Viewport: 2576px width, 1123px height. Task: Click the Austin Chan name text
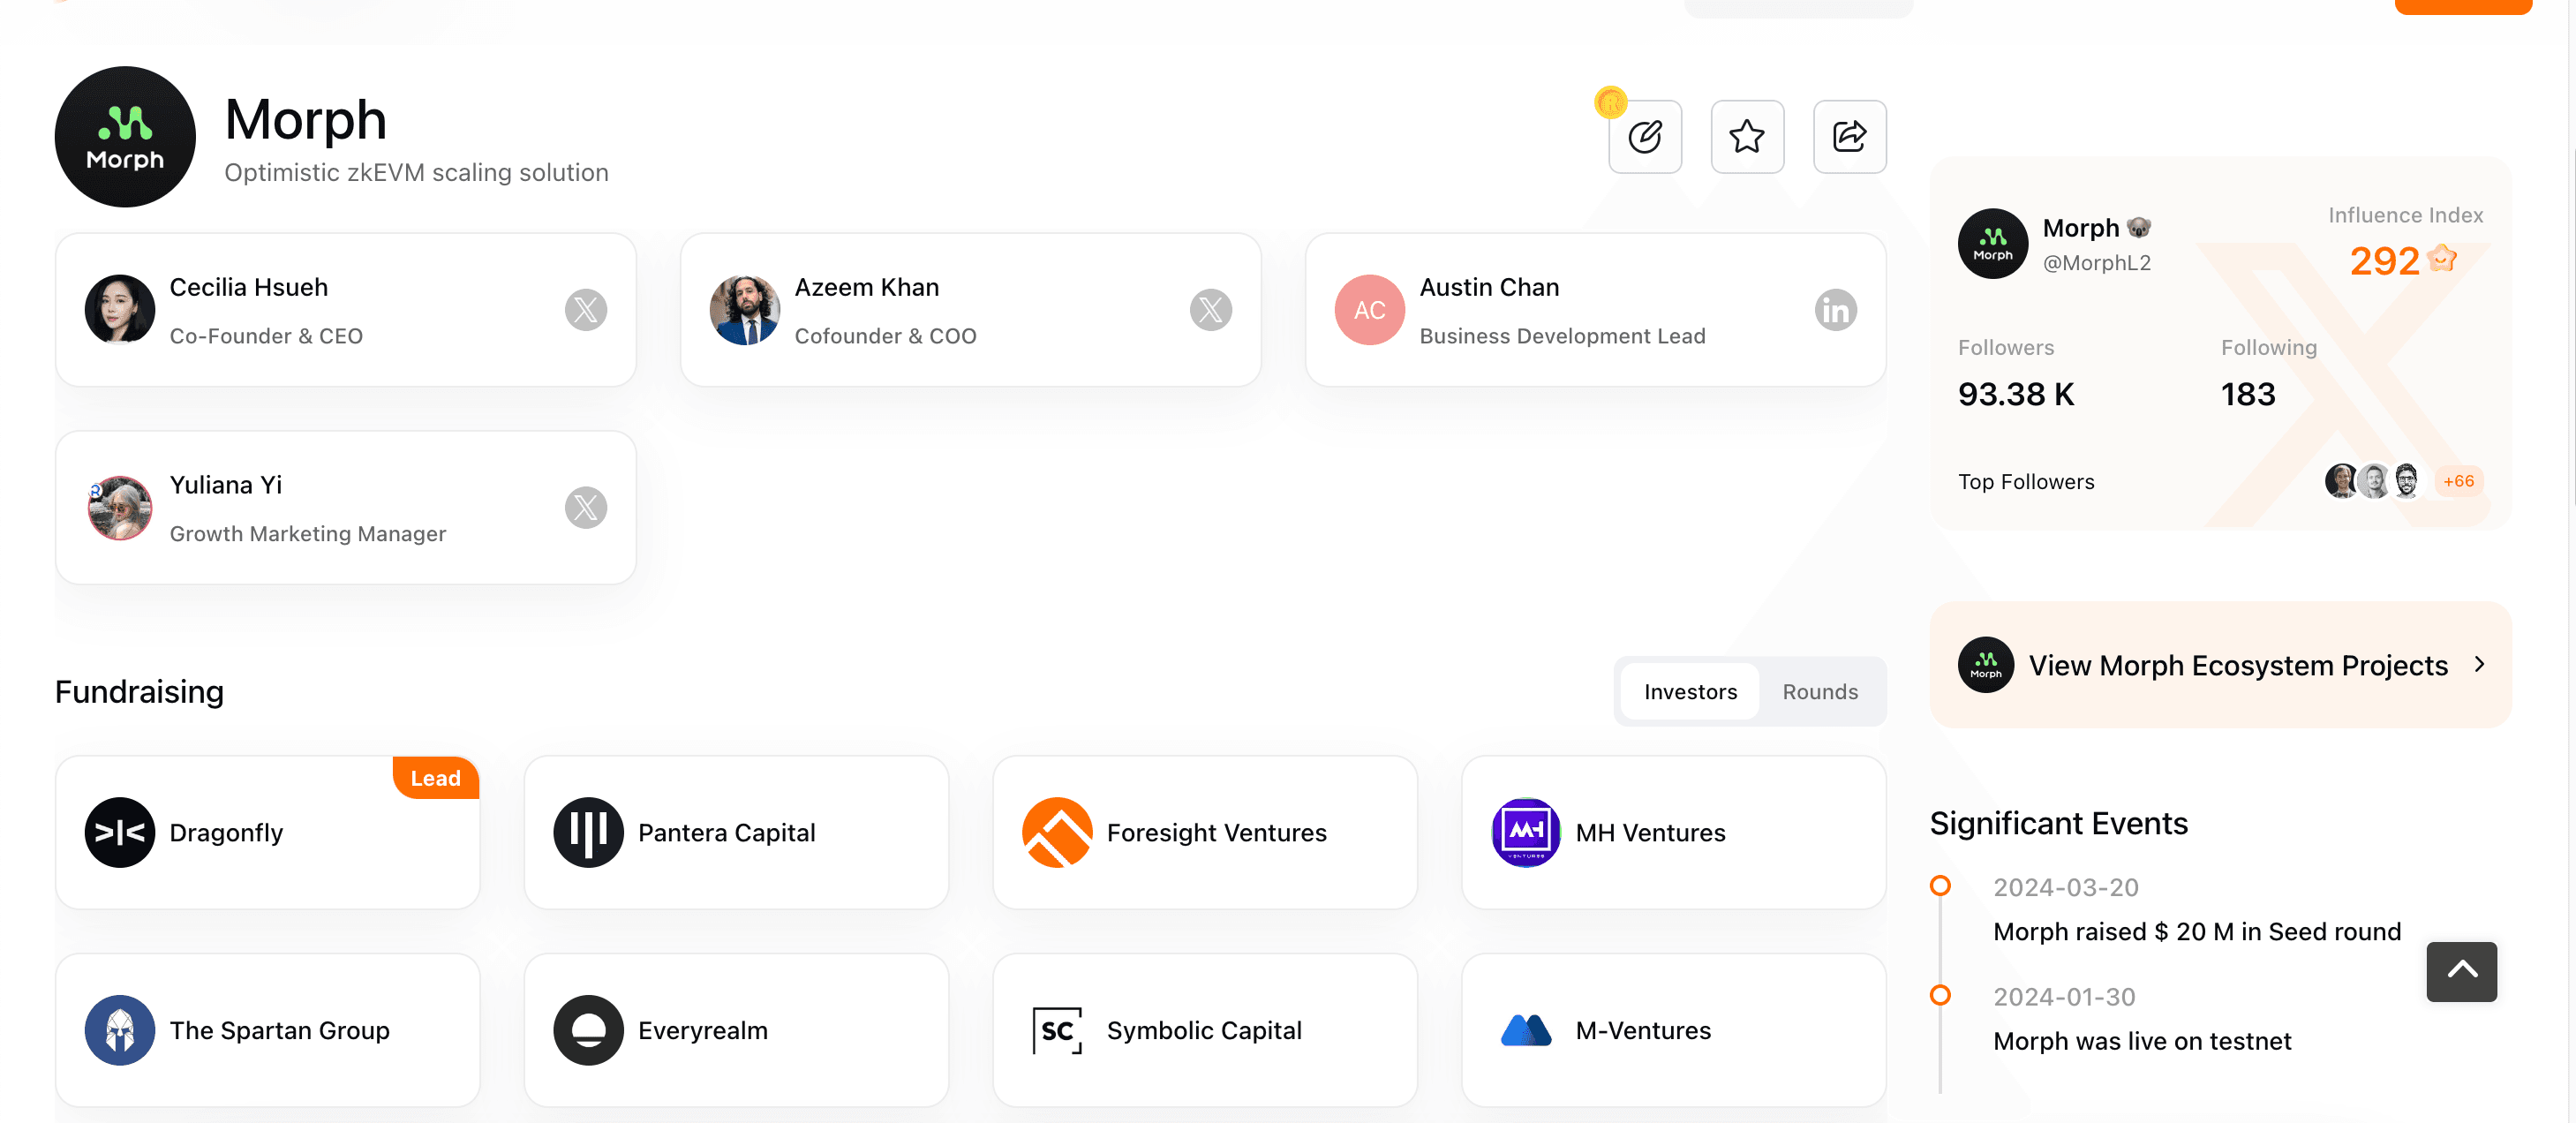point(1489,288)
